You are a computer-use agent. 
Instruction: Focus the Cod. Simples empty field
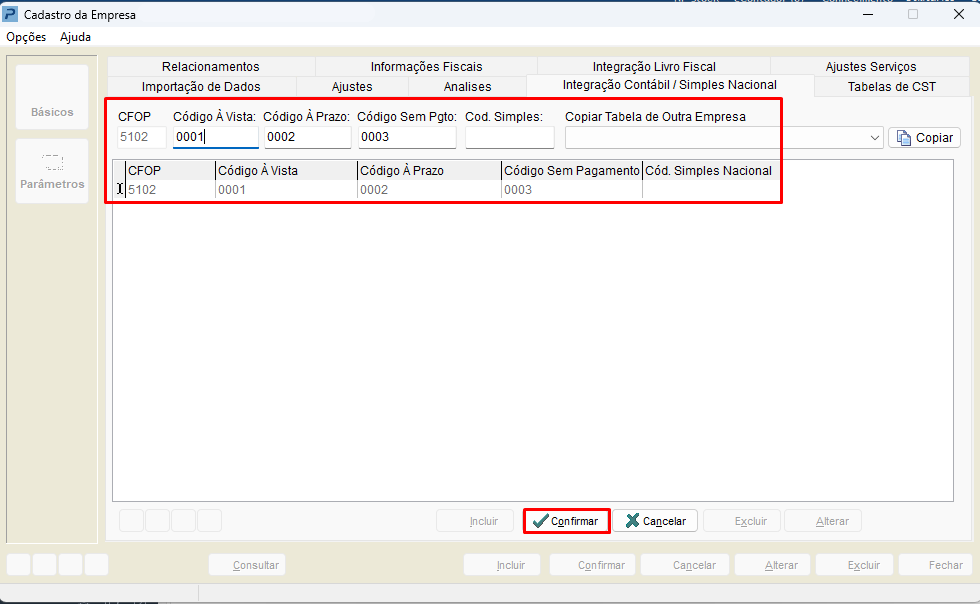[509, 138]
